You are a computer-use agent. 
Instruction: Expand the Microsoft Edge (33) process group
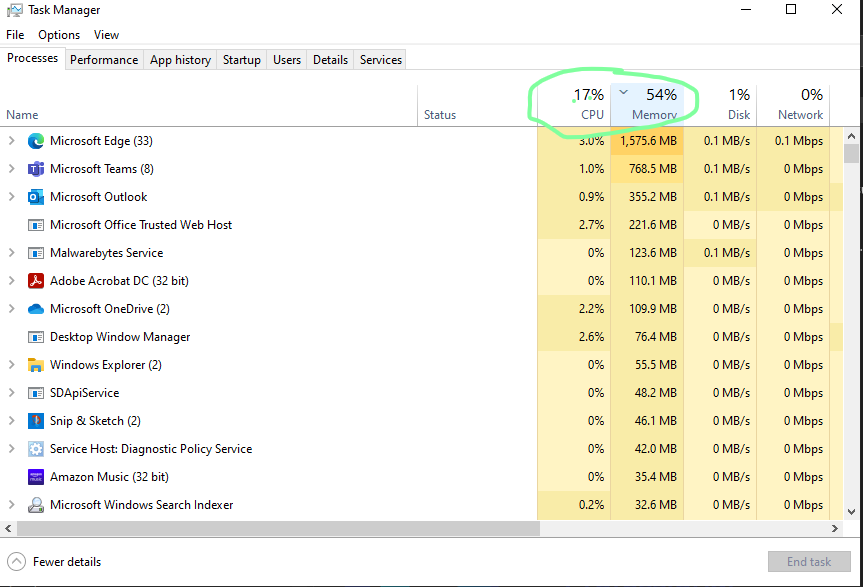pos(12,141)
